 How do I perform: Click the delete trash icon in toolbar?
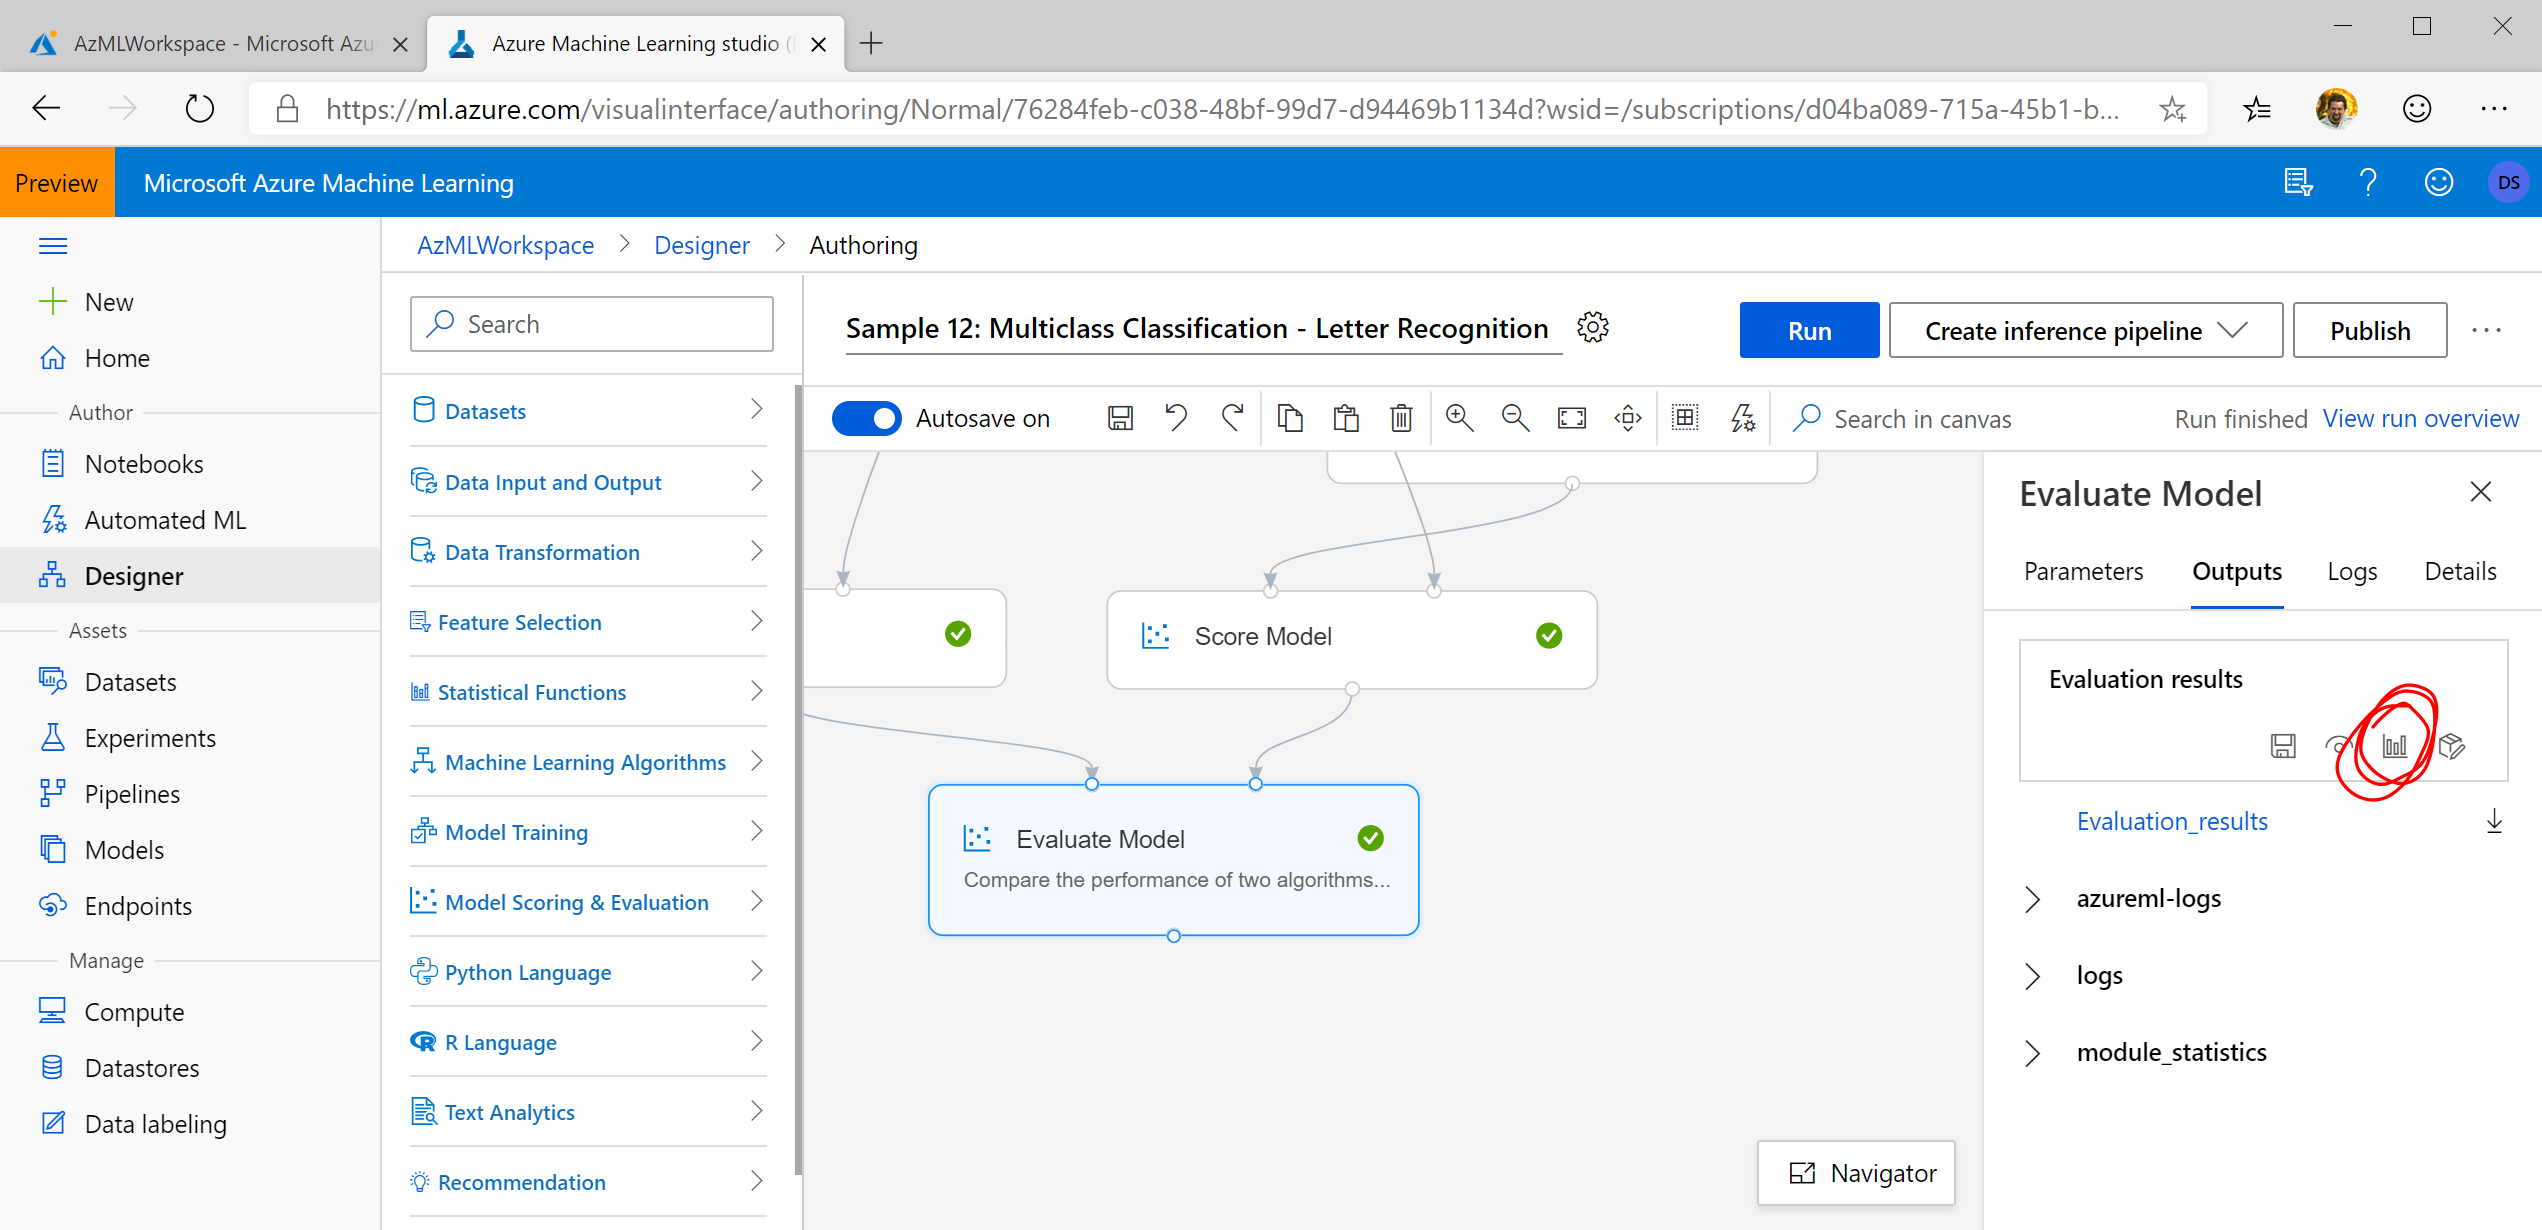[1401, 418]
